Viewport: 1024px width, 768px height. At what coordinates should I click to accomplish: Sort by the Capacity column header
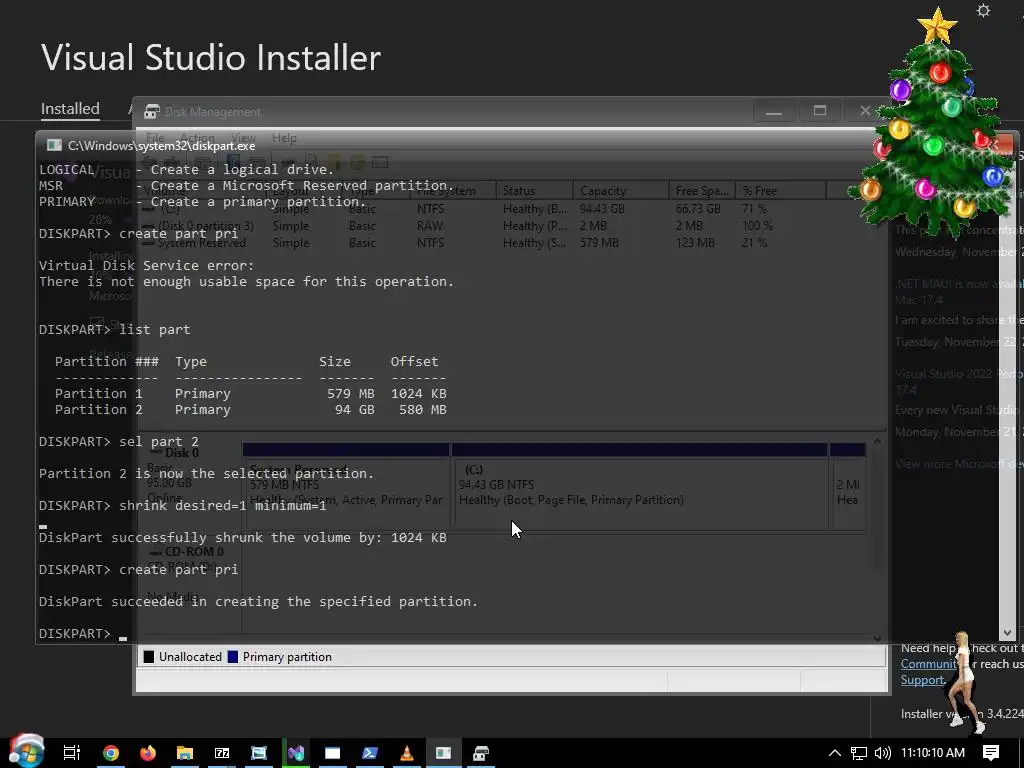(621, 191)
